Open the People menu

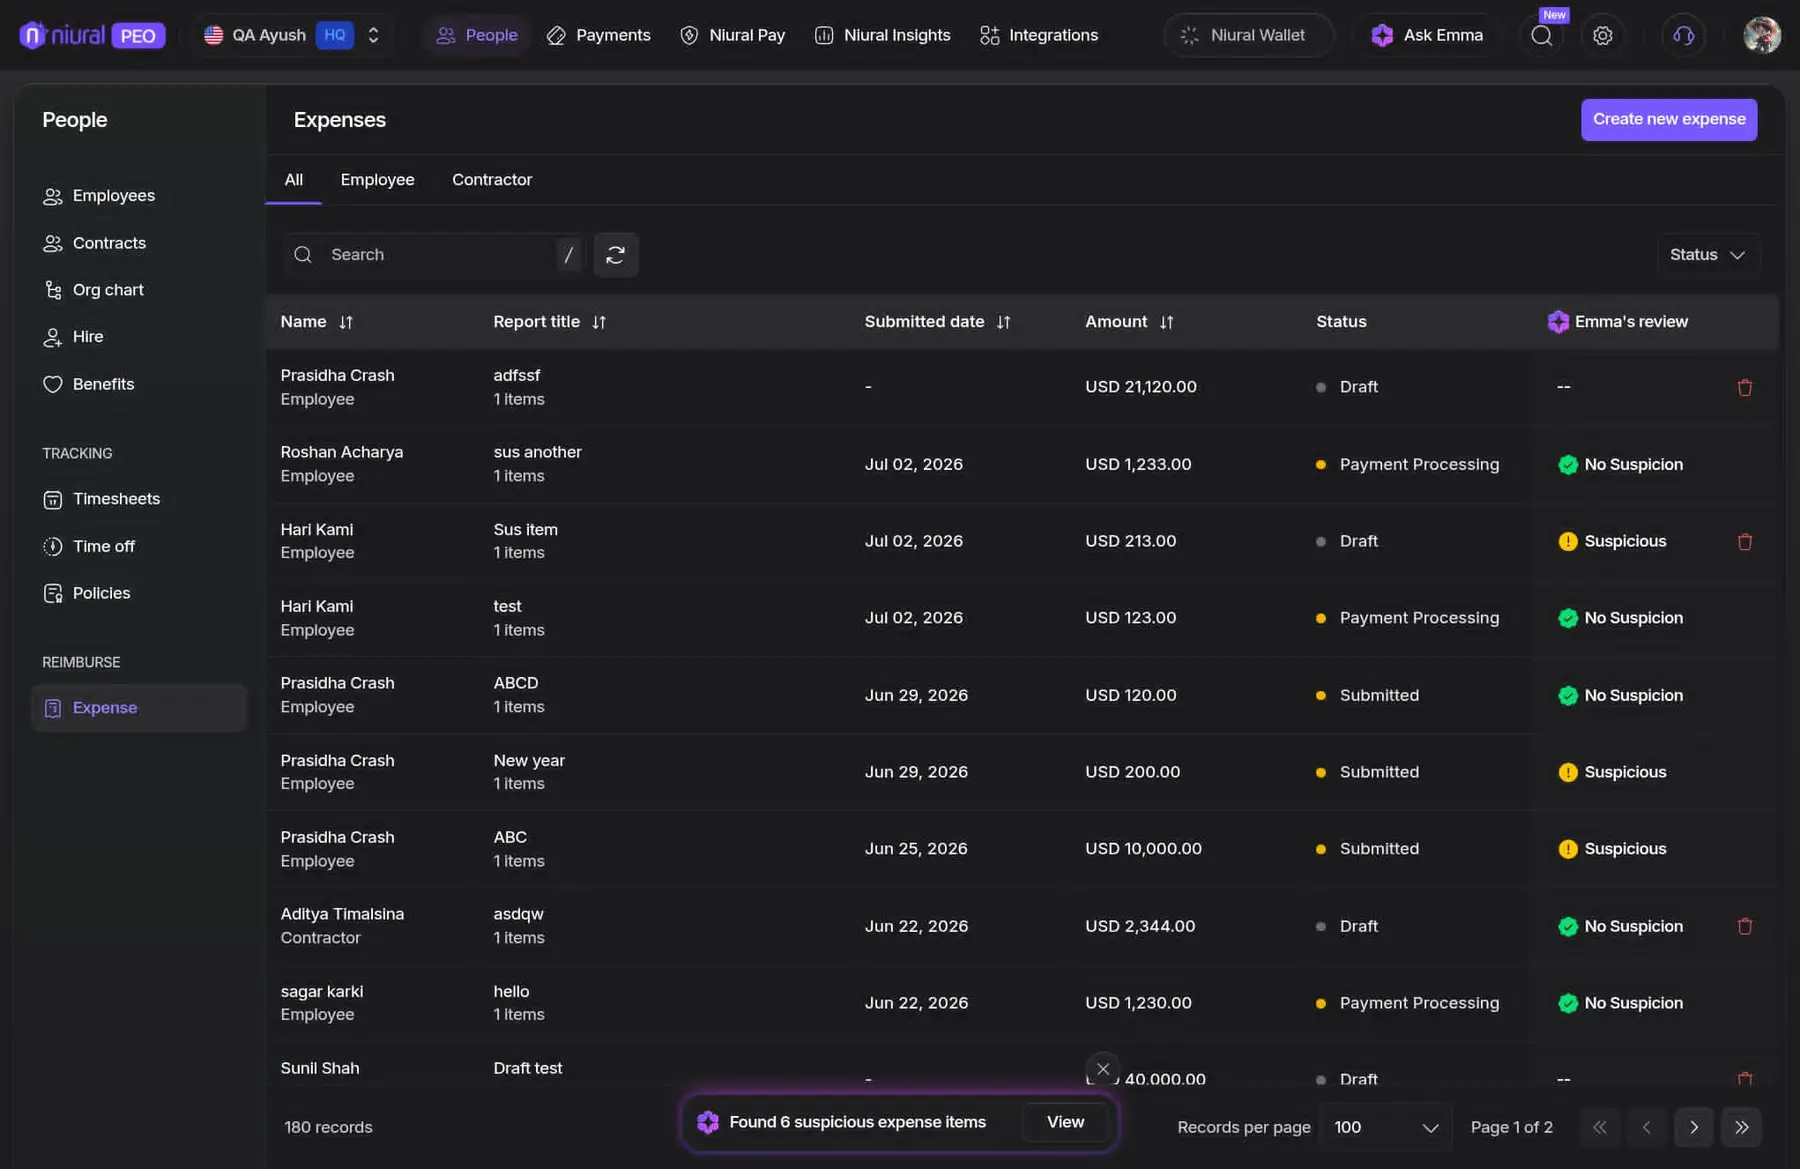click(477, 35)
